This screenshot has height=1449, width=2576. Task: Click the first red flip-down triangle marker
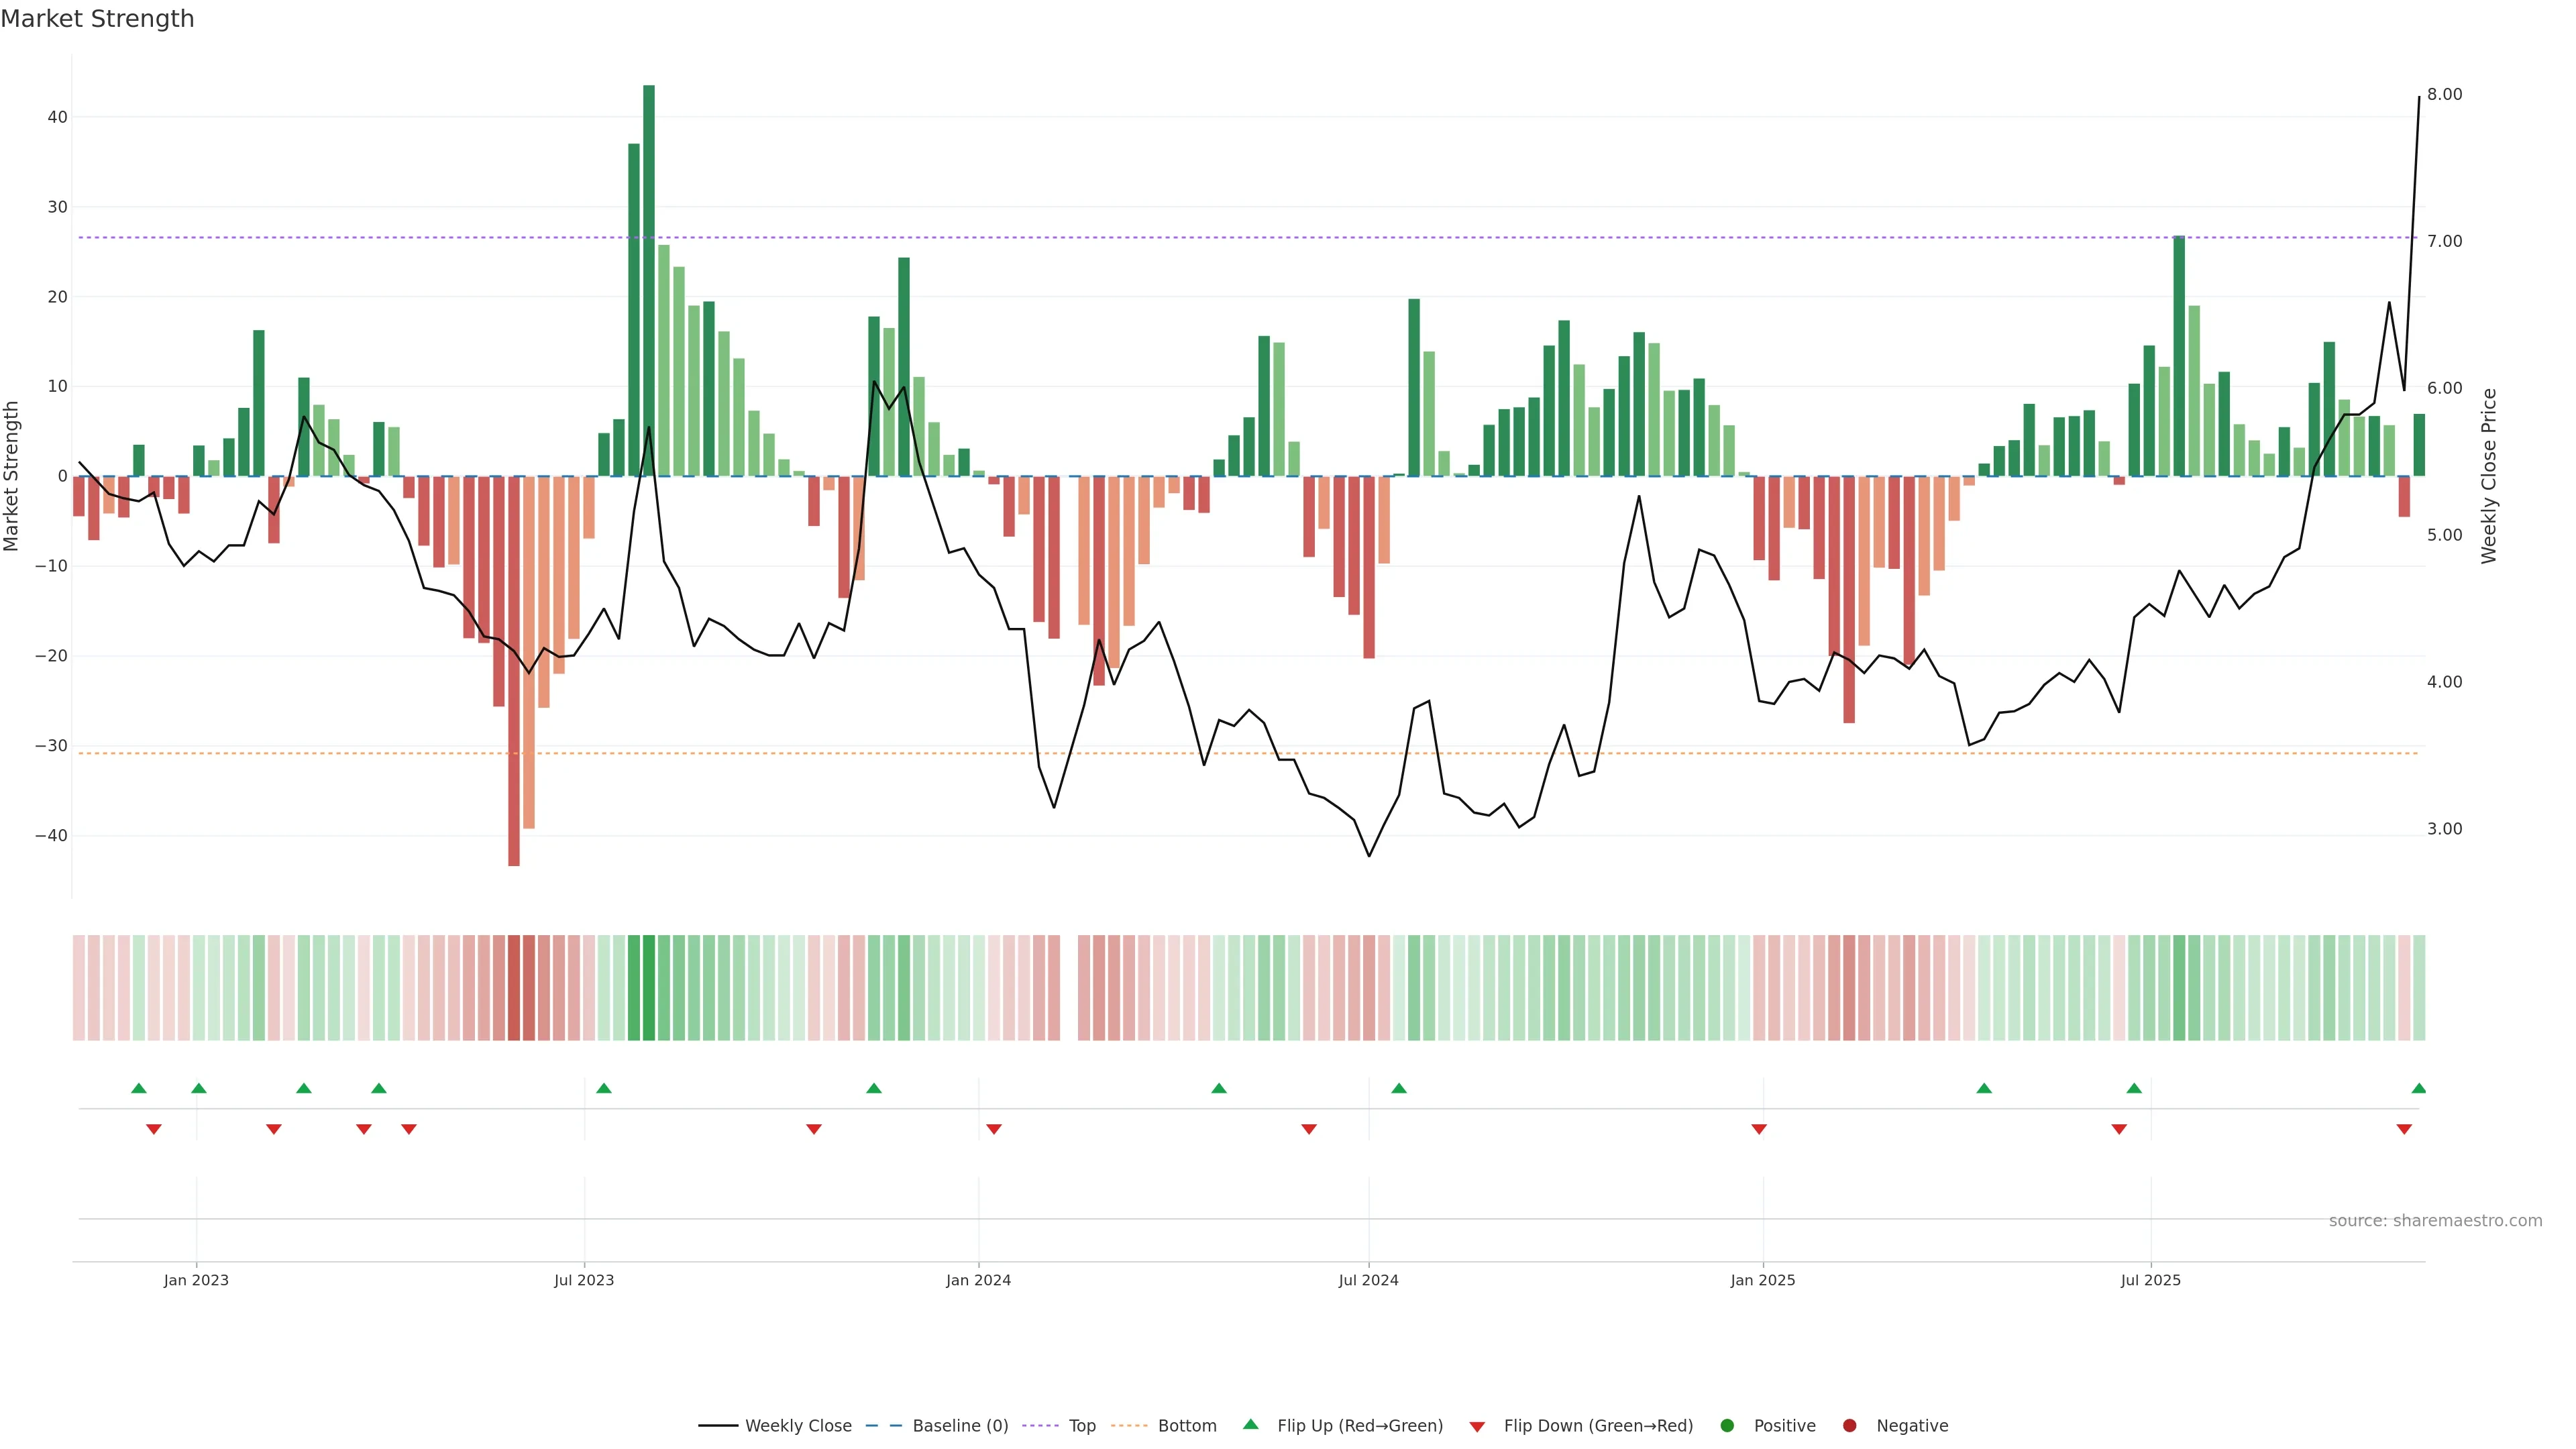coord(154,1129)
